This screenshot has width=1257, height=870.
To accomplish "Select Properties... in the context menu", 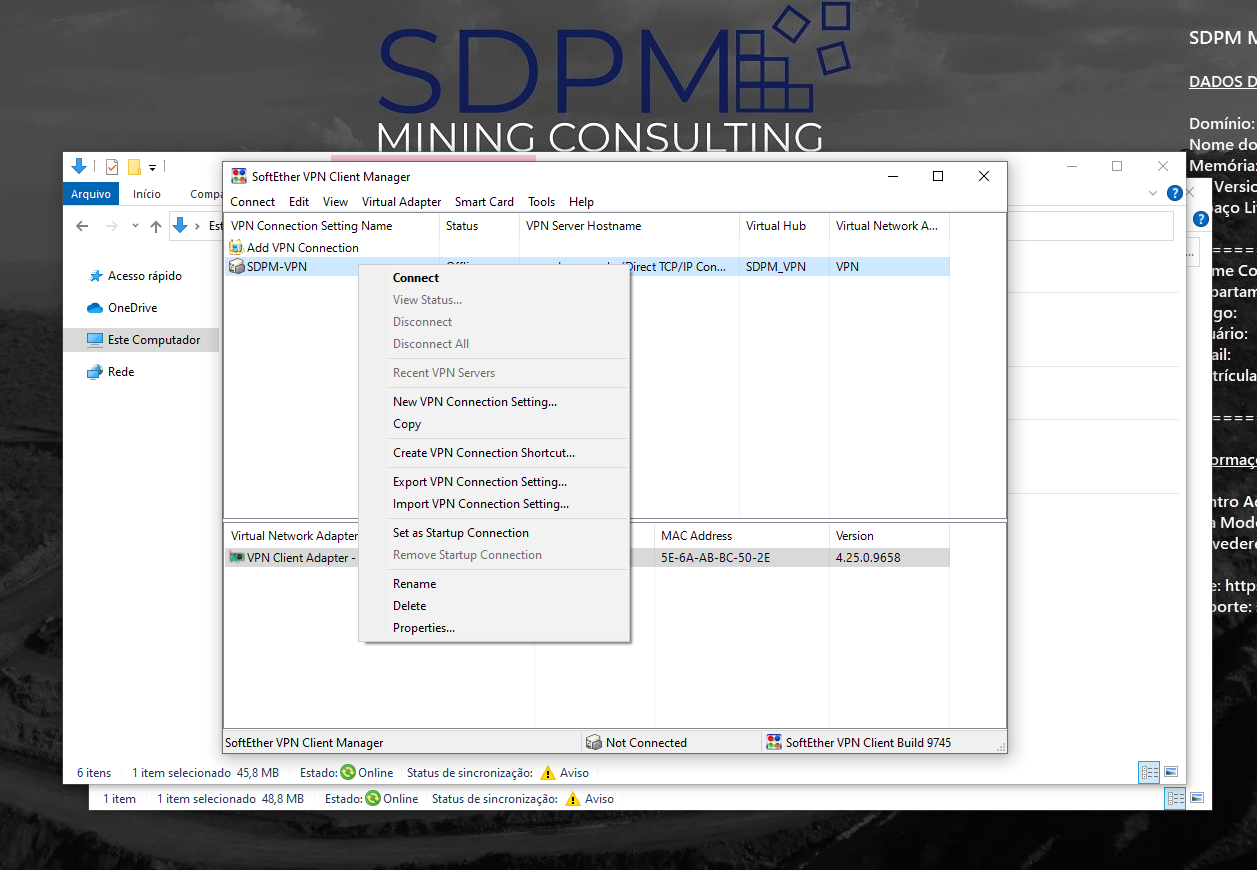I will click(424, 628).
